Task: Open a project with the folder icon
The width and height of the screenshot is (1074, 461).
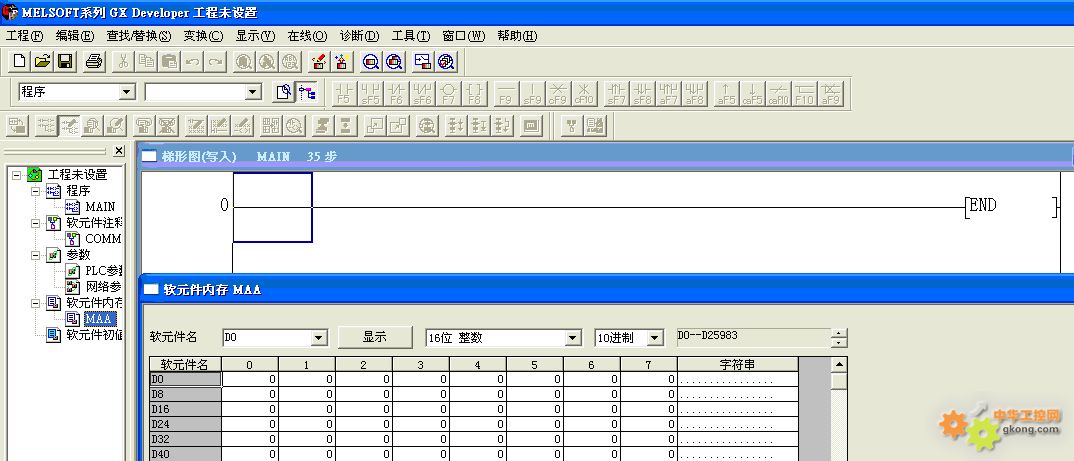Action: pyautogui.click(x=42, y=62)
